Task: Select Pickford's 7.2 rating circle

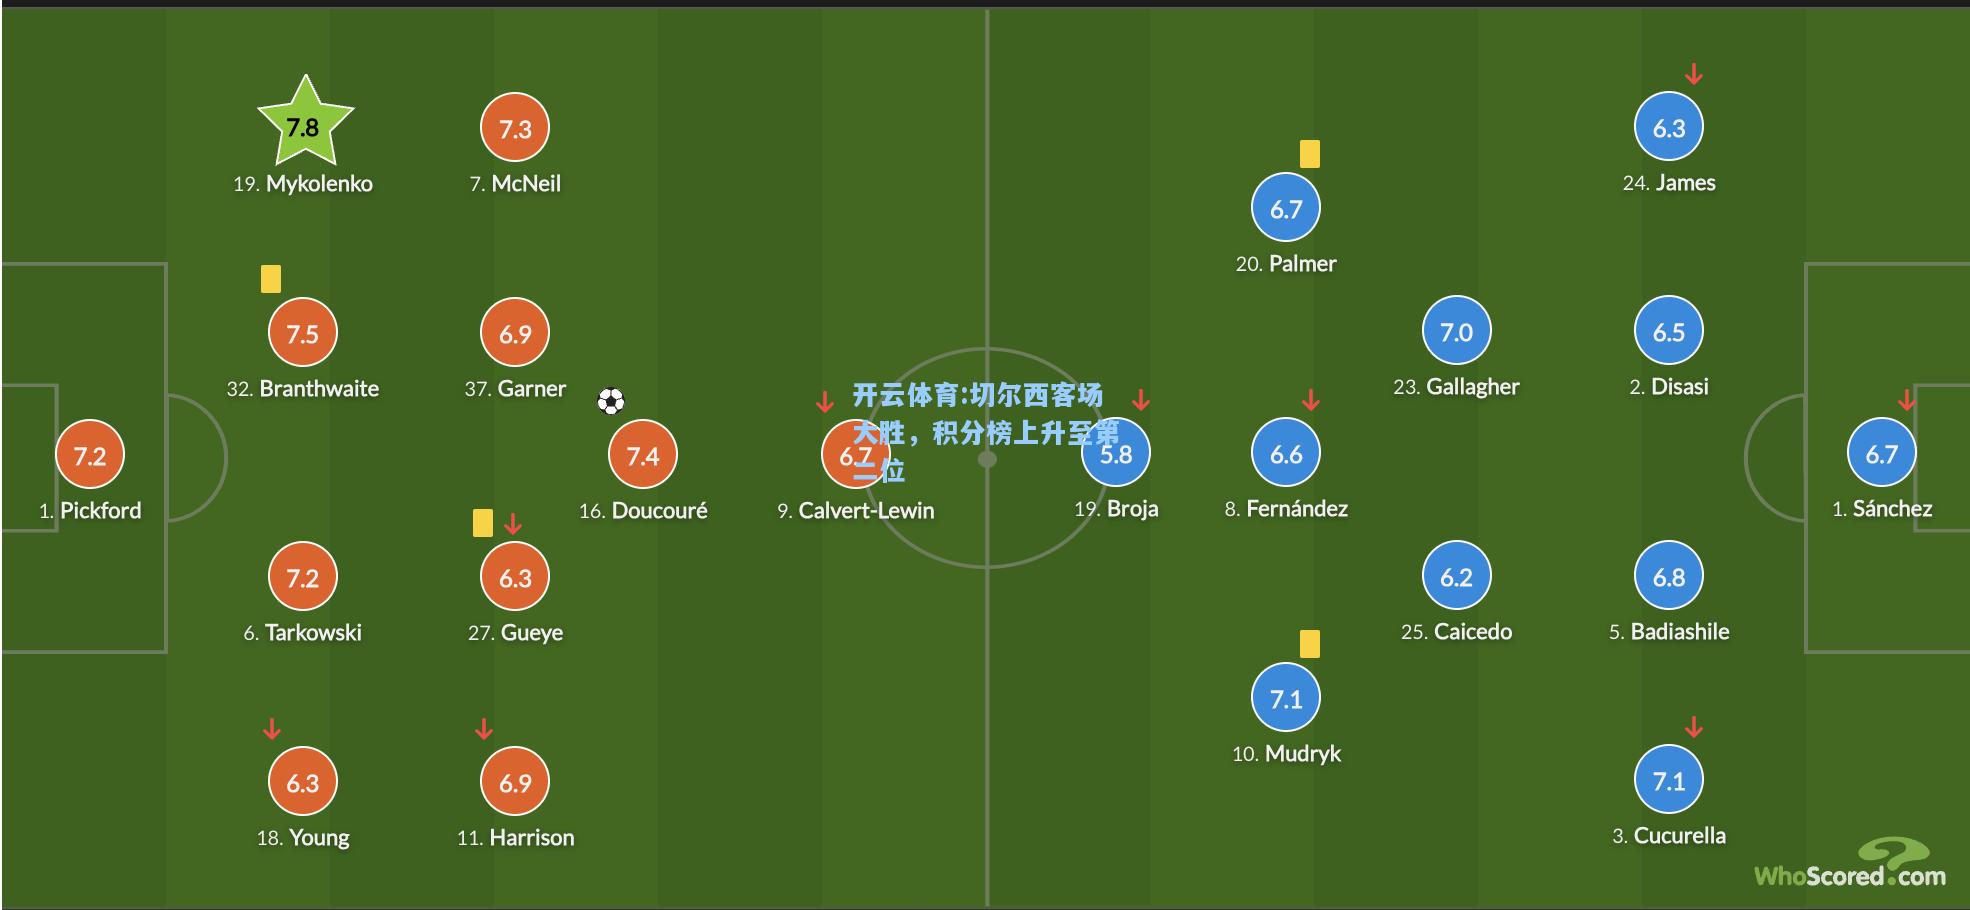Action: pyautogui.click(x=90, y=456)
